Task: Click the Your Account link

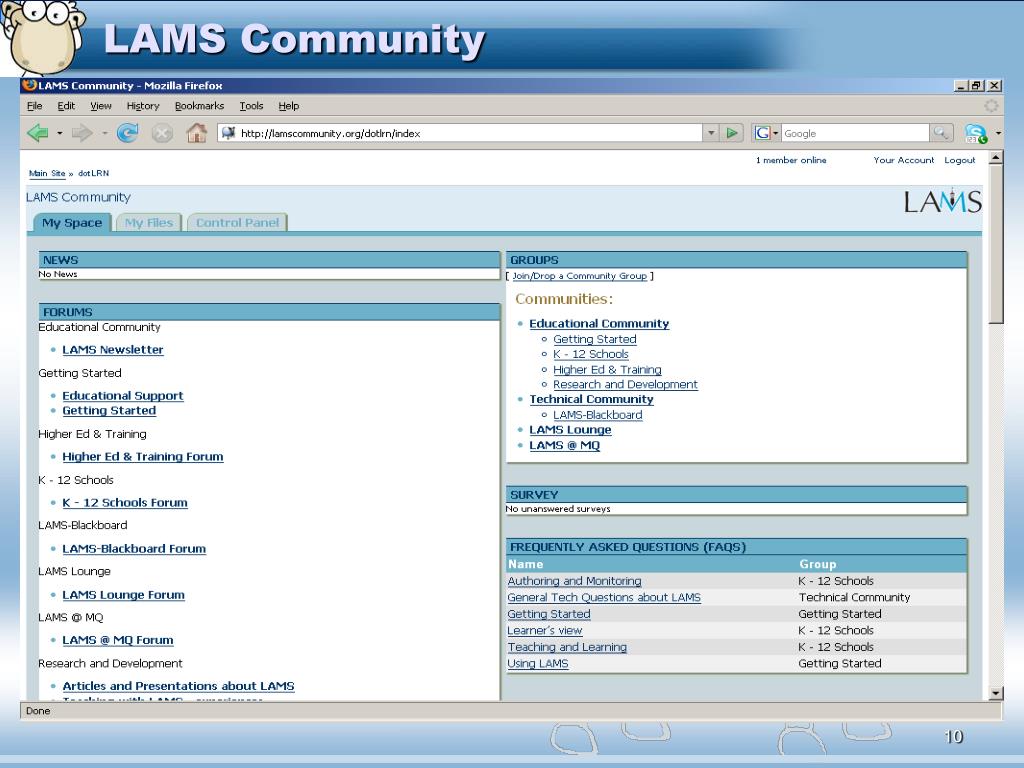Action: [x=904, y=160]
